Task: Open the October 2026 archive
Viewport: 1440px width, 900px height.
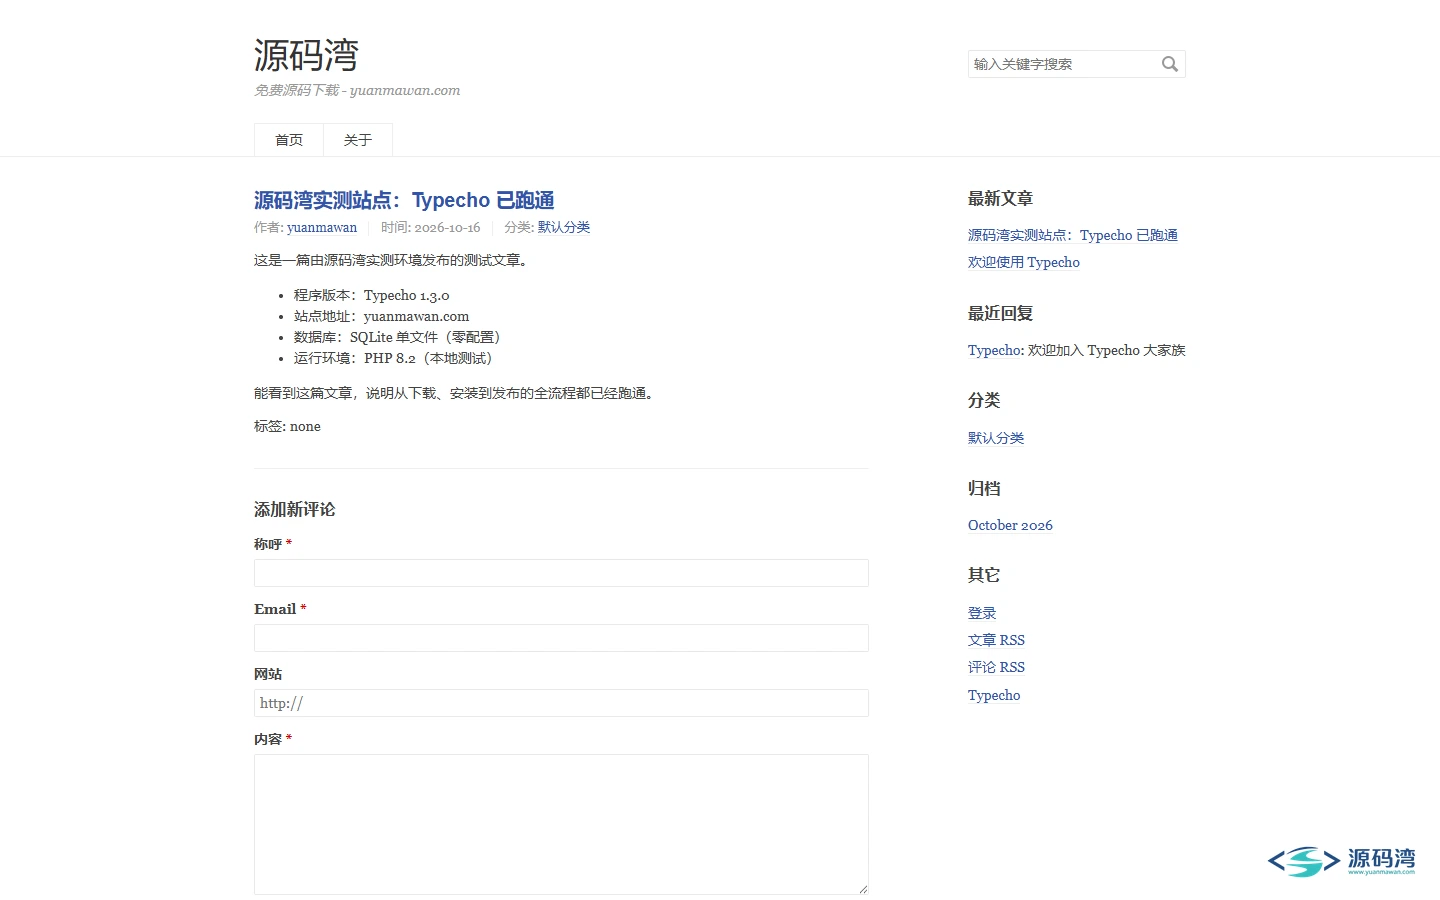Action: 1010,525
